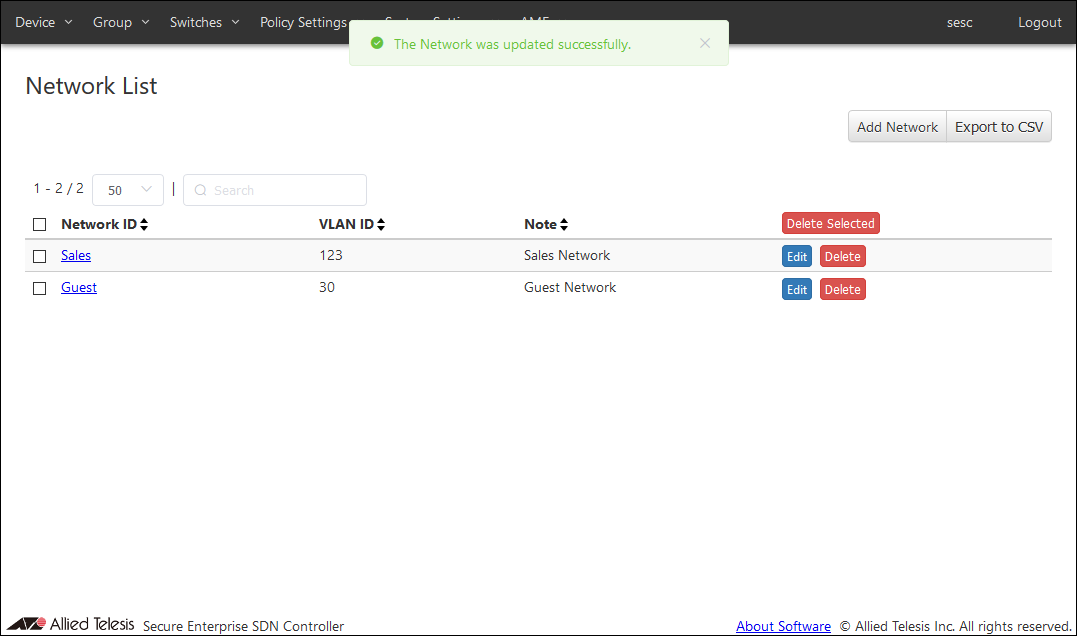This screenshot has width=1077, height=636.
Task: Open the About Software link
Action: (x=783, y=626)
